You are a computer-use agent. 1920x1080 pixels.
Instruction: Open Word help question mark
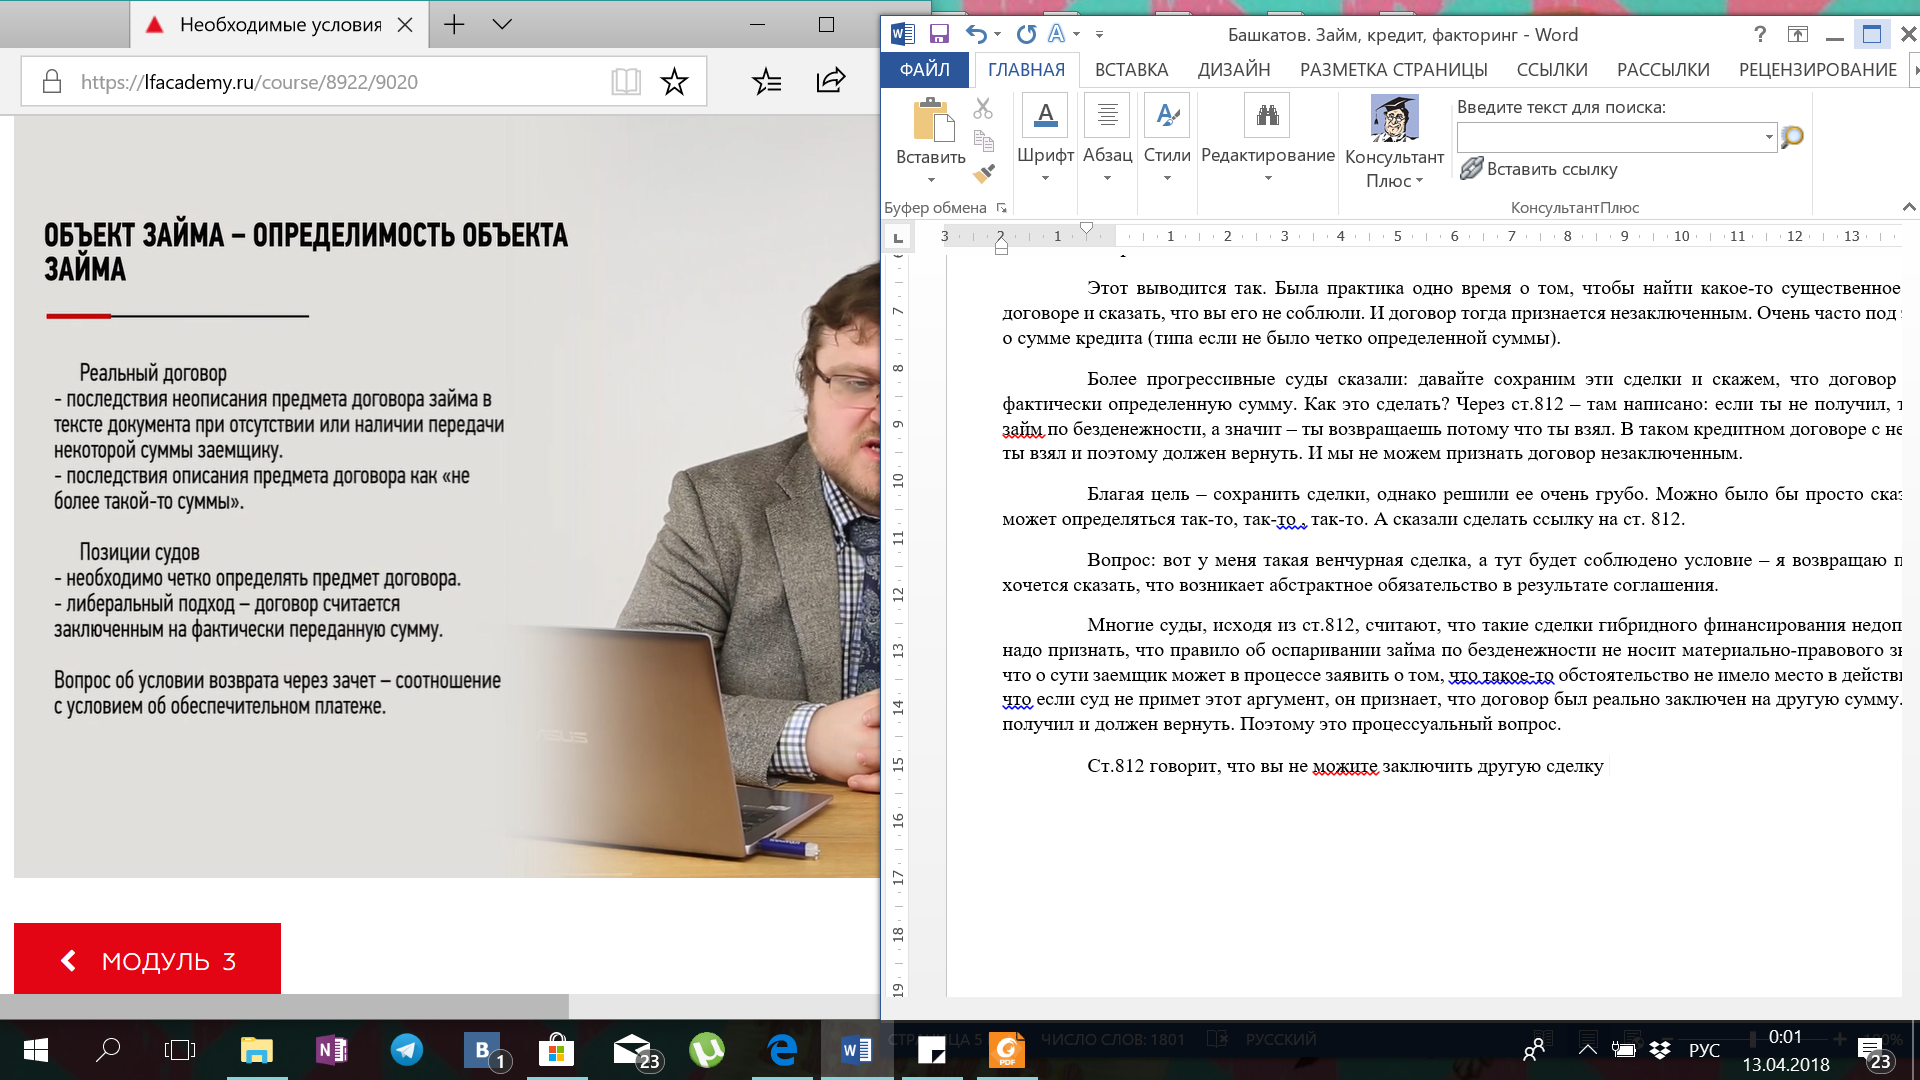1760,34
